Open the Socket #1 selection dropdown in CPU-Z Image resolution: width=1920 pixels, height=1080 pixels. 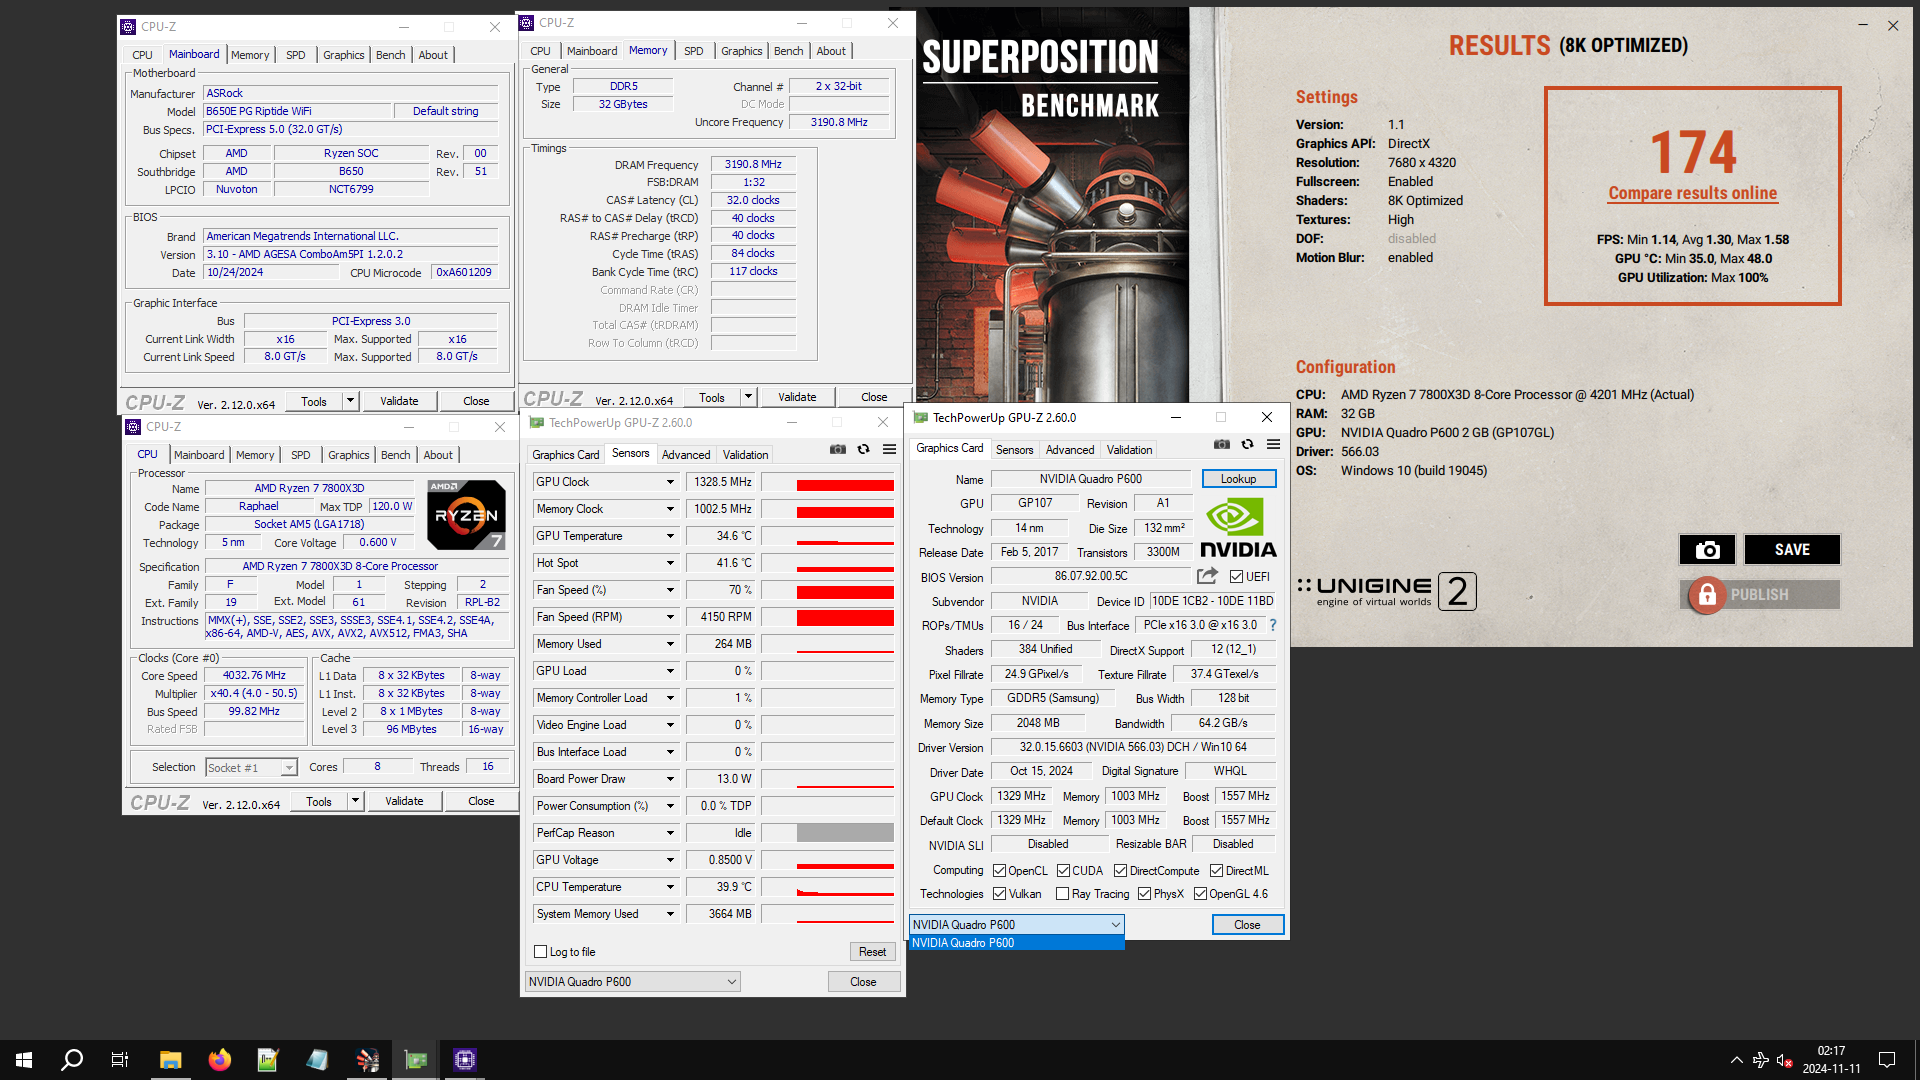252,768
